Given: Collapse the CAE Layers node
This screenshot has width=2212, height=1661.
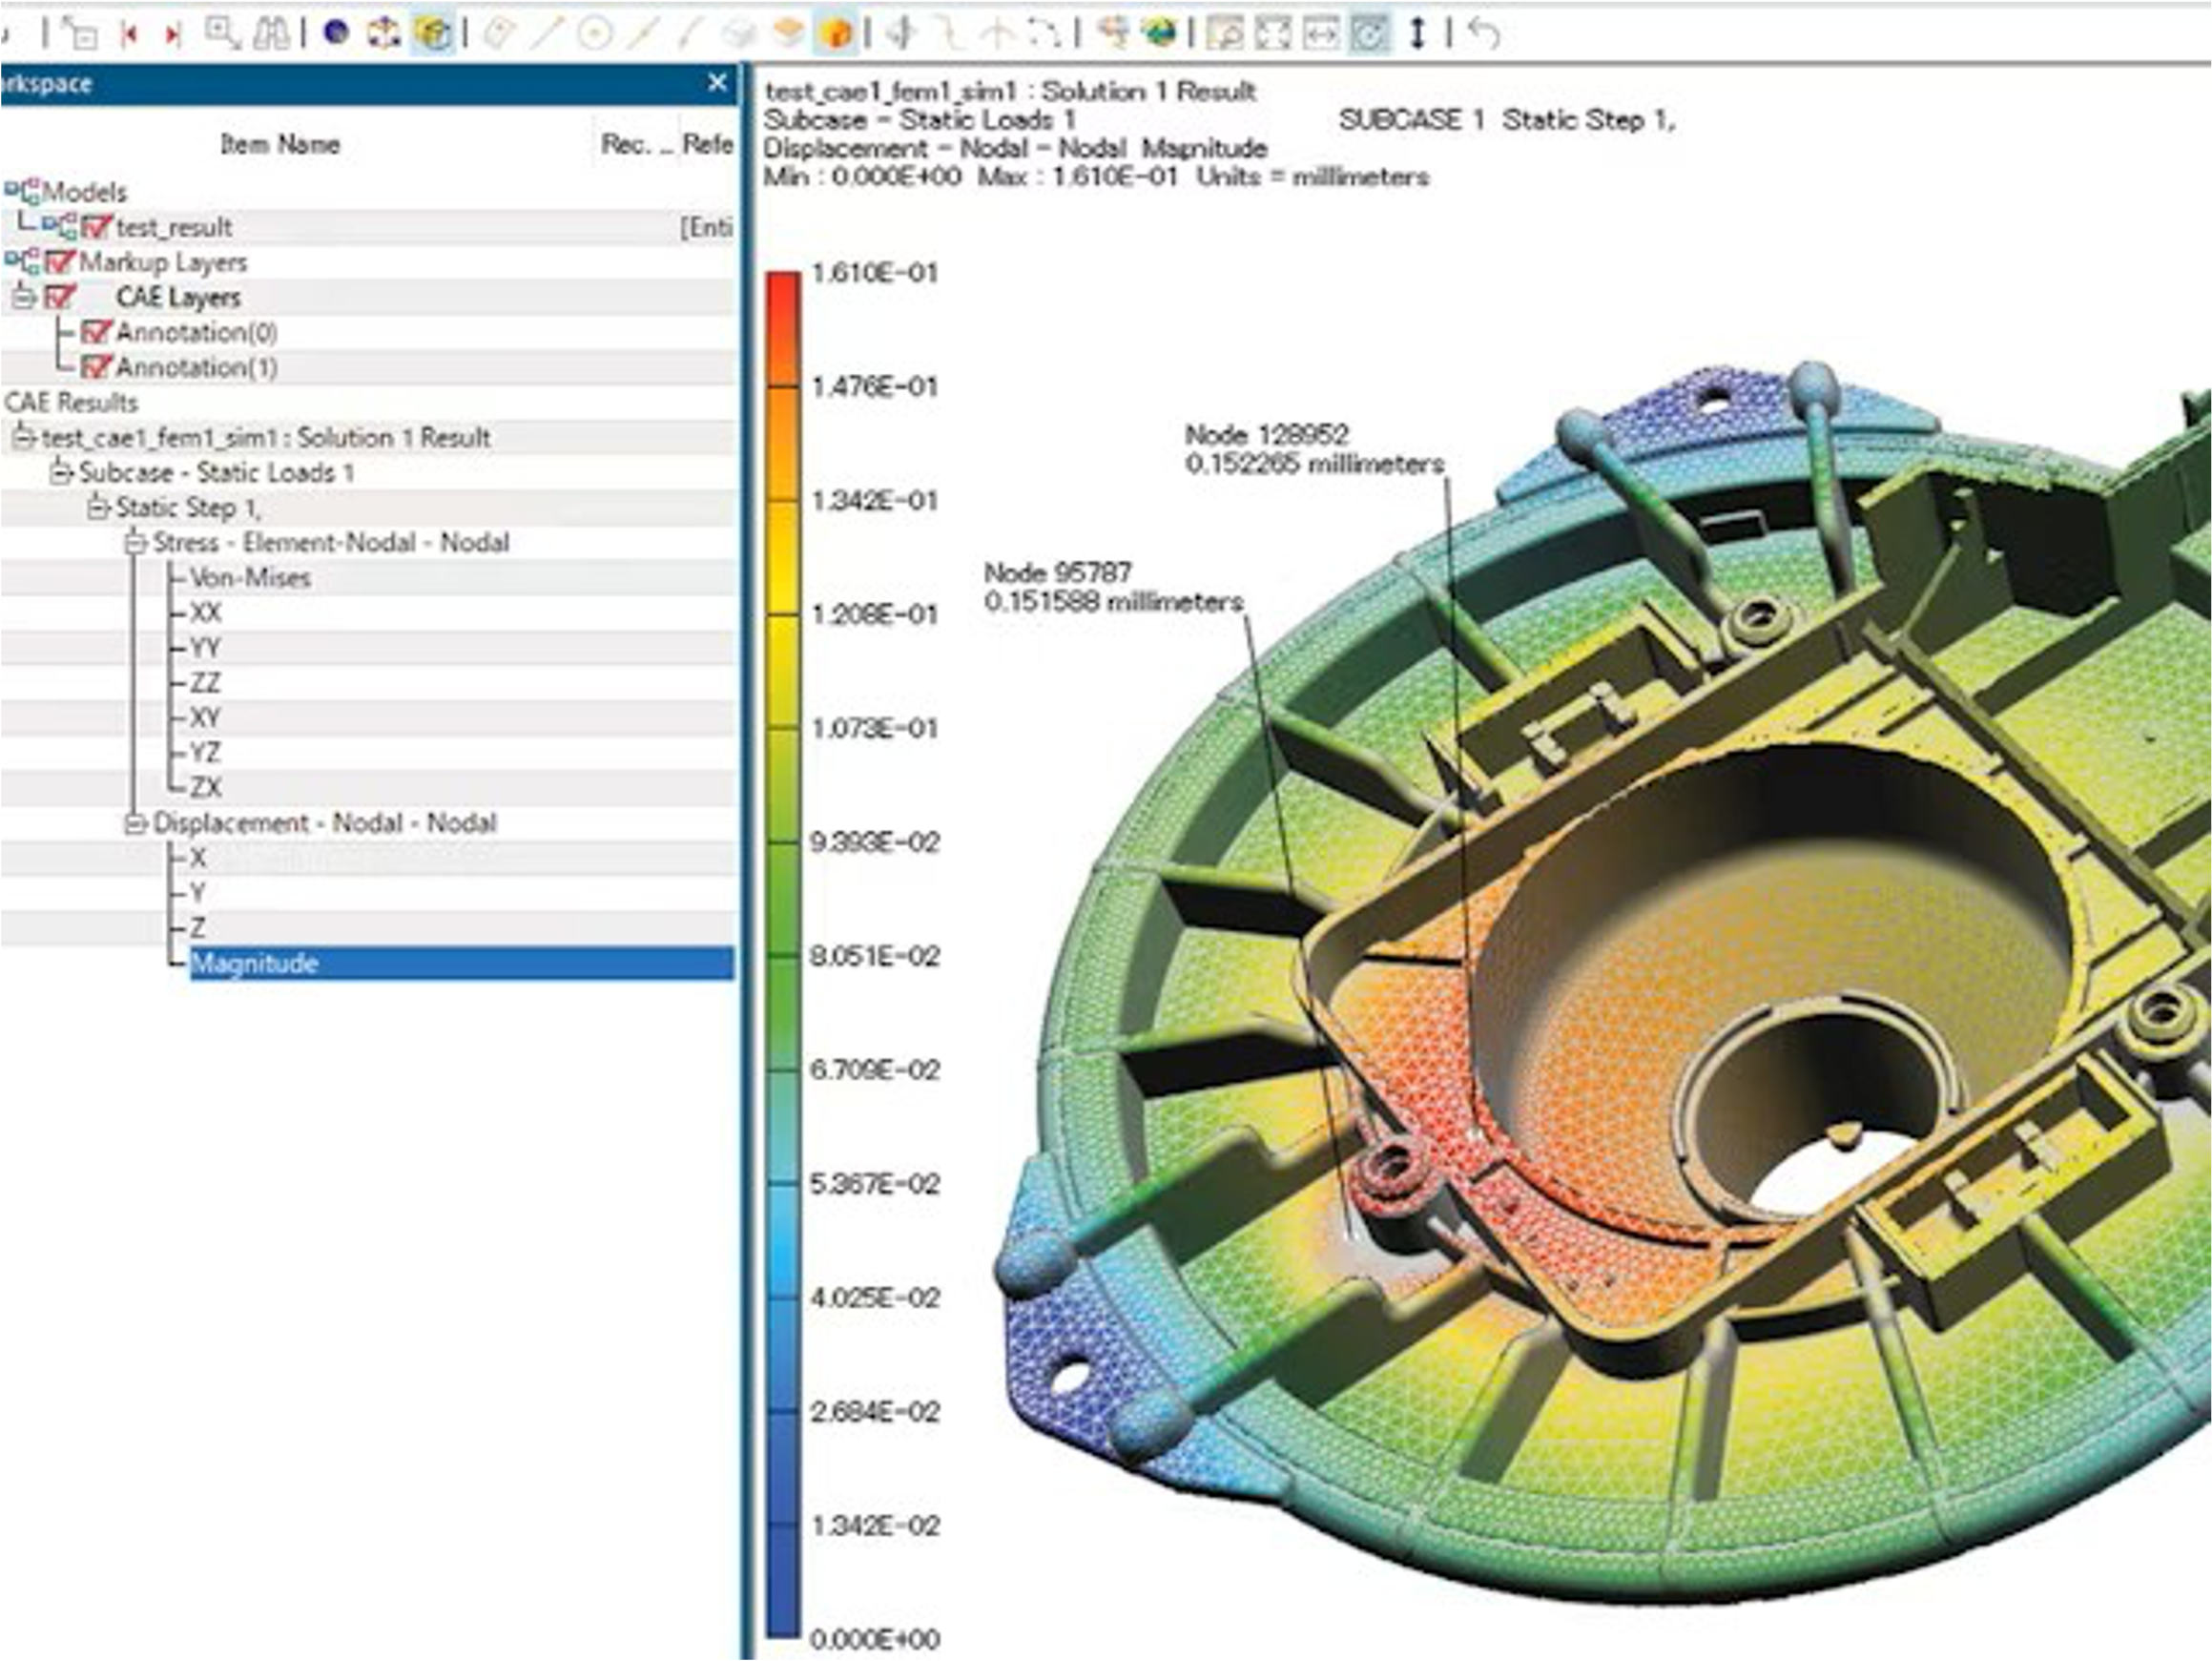Looking at the screenshot, I should pyautogui.click(x=24, y=297).
